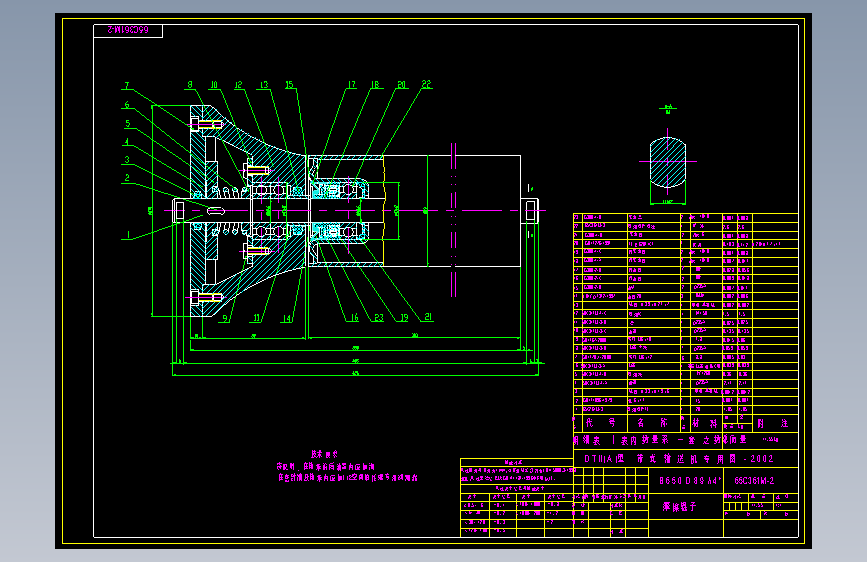The height and width of the screenshot is (562, 867).
Task: Click part callout number 12
Action: pos(238,85)
